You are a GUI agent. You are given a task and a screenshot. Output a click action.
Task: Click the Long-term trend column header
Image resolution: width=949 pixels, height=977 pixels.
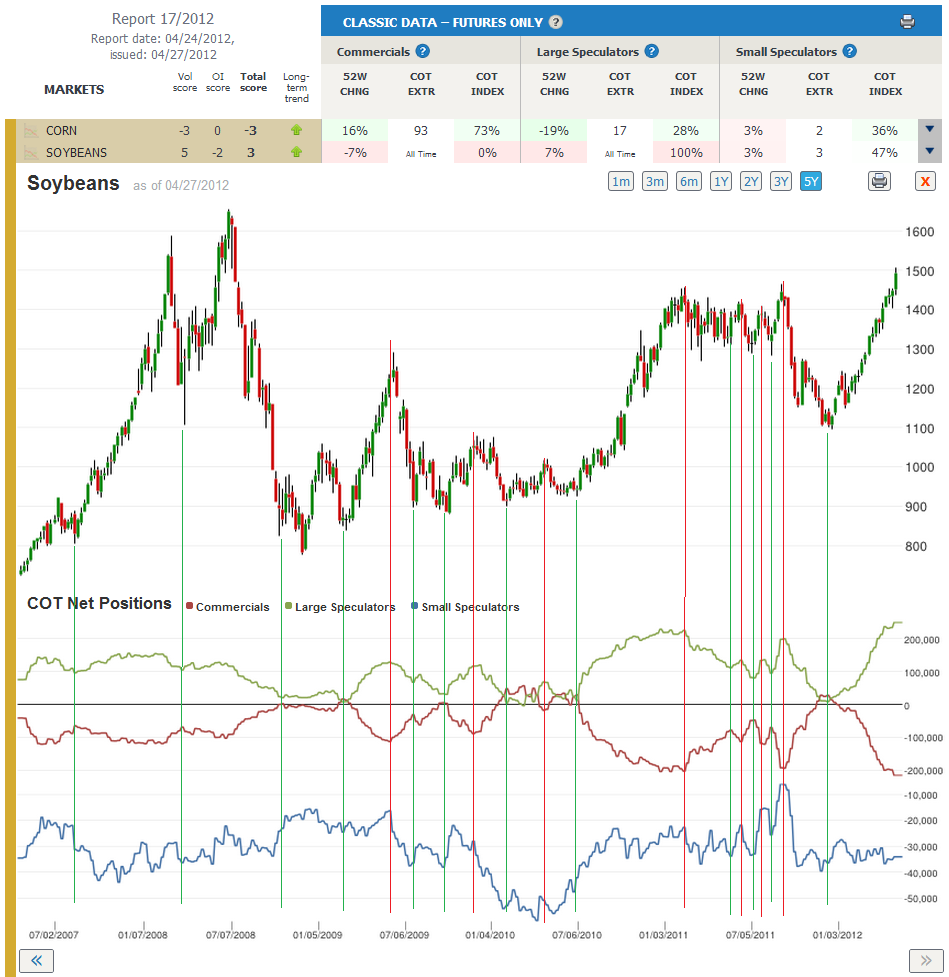pos(297,87)
